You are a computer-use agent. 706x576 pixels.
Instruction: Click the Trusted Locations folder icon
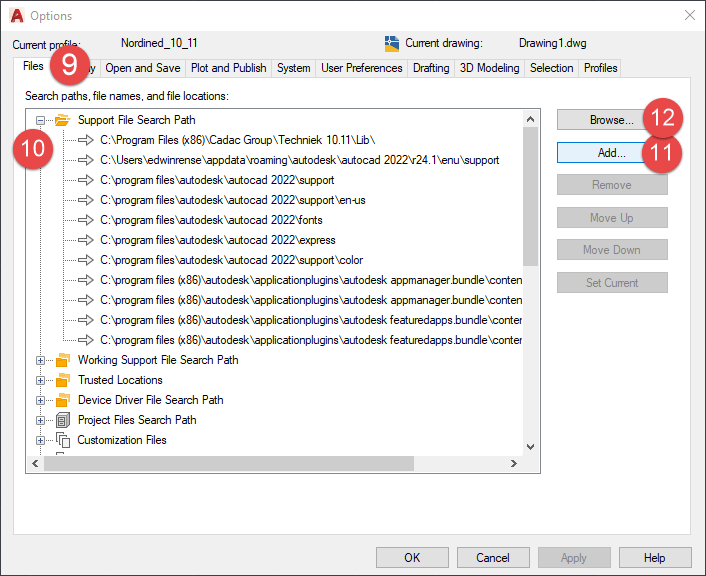click(x=63, y=380)
